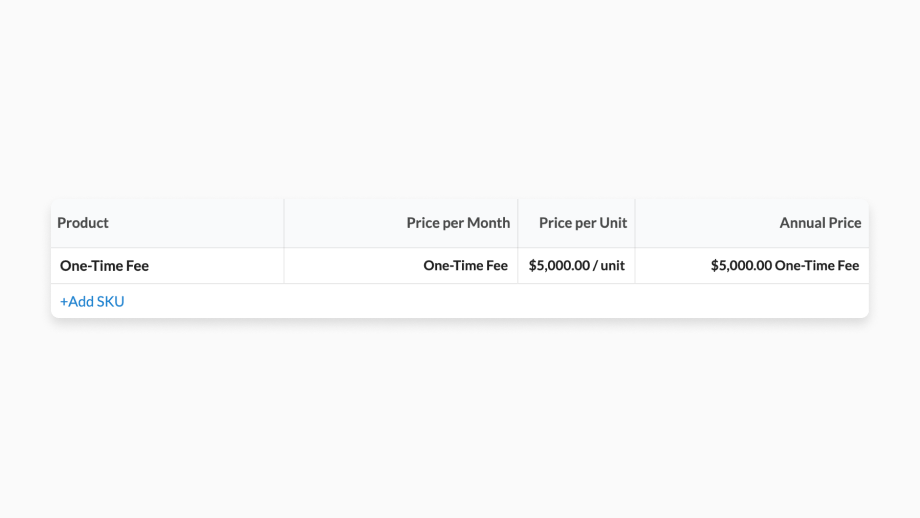This screenshot has height=518, width=920.
Task: Click divider between Price per Month and Price per Unit
Action: 518,223
